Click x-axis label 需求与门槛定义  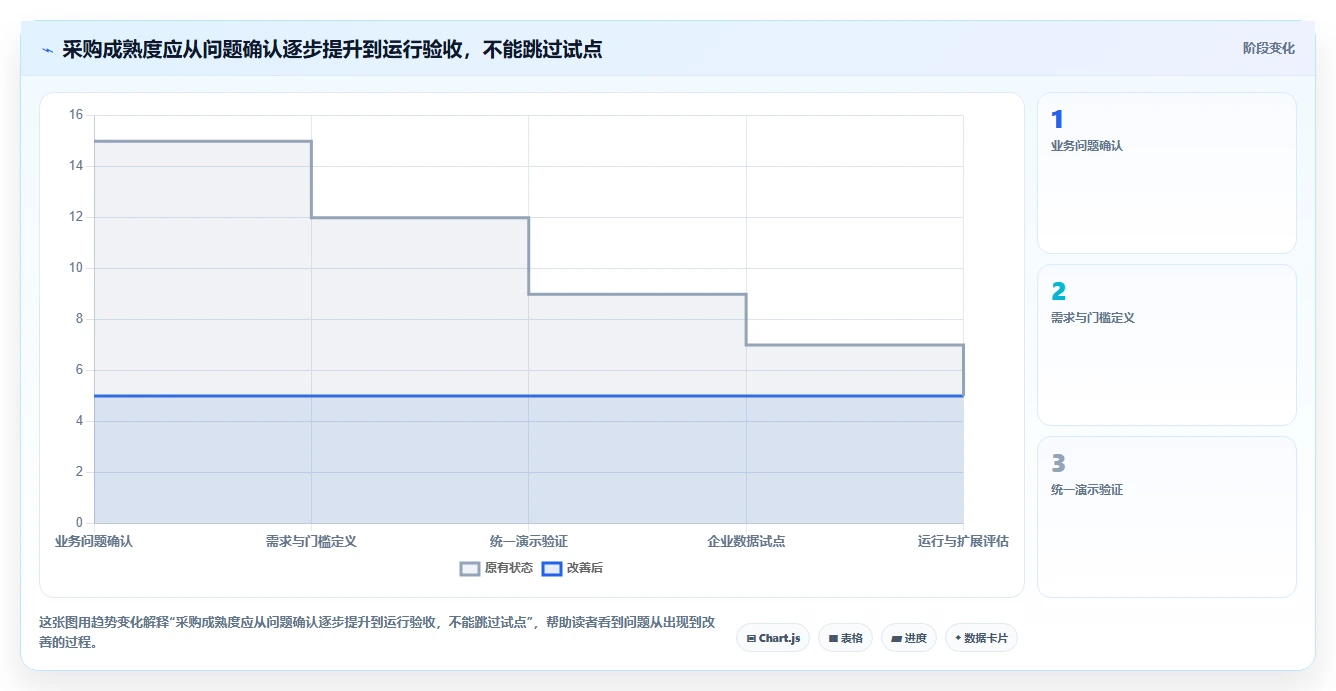[x=311, y=541]
